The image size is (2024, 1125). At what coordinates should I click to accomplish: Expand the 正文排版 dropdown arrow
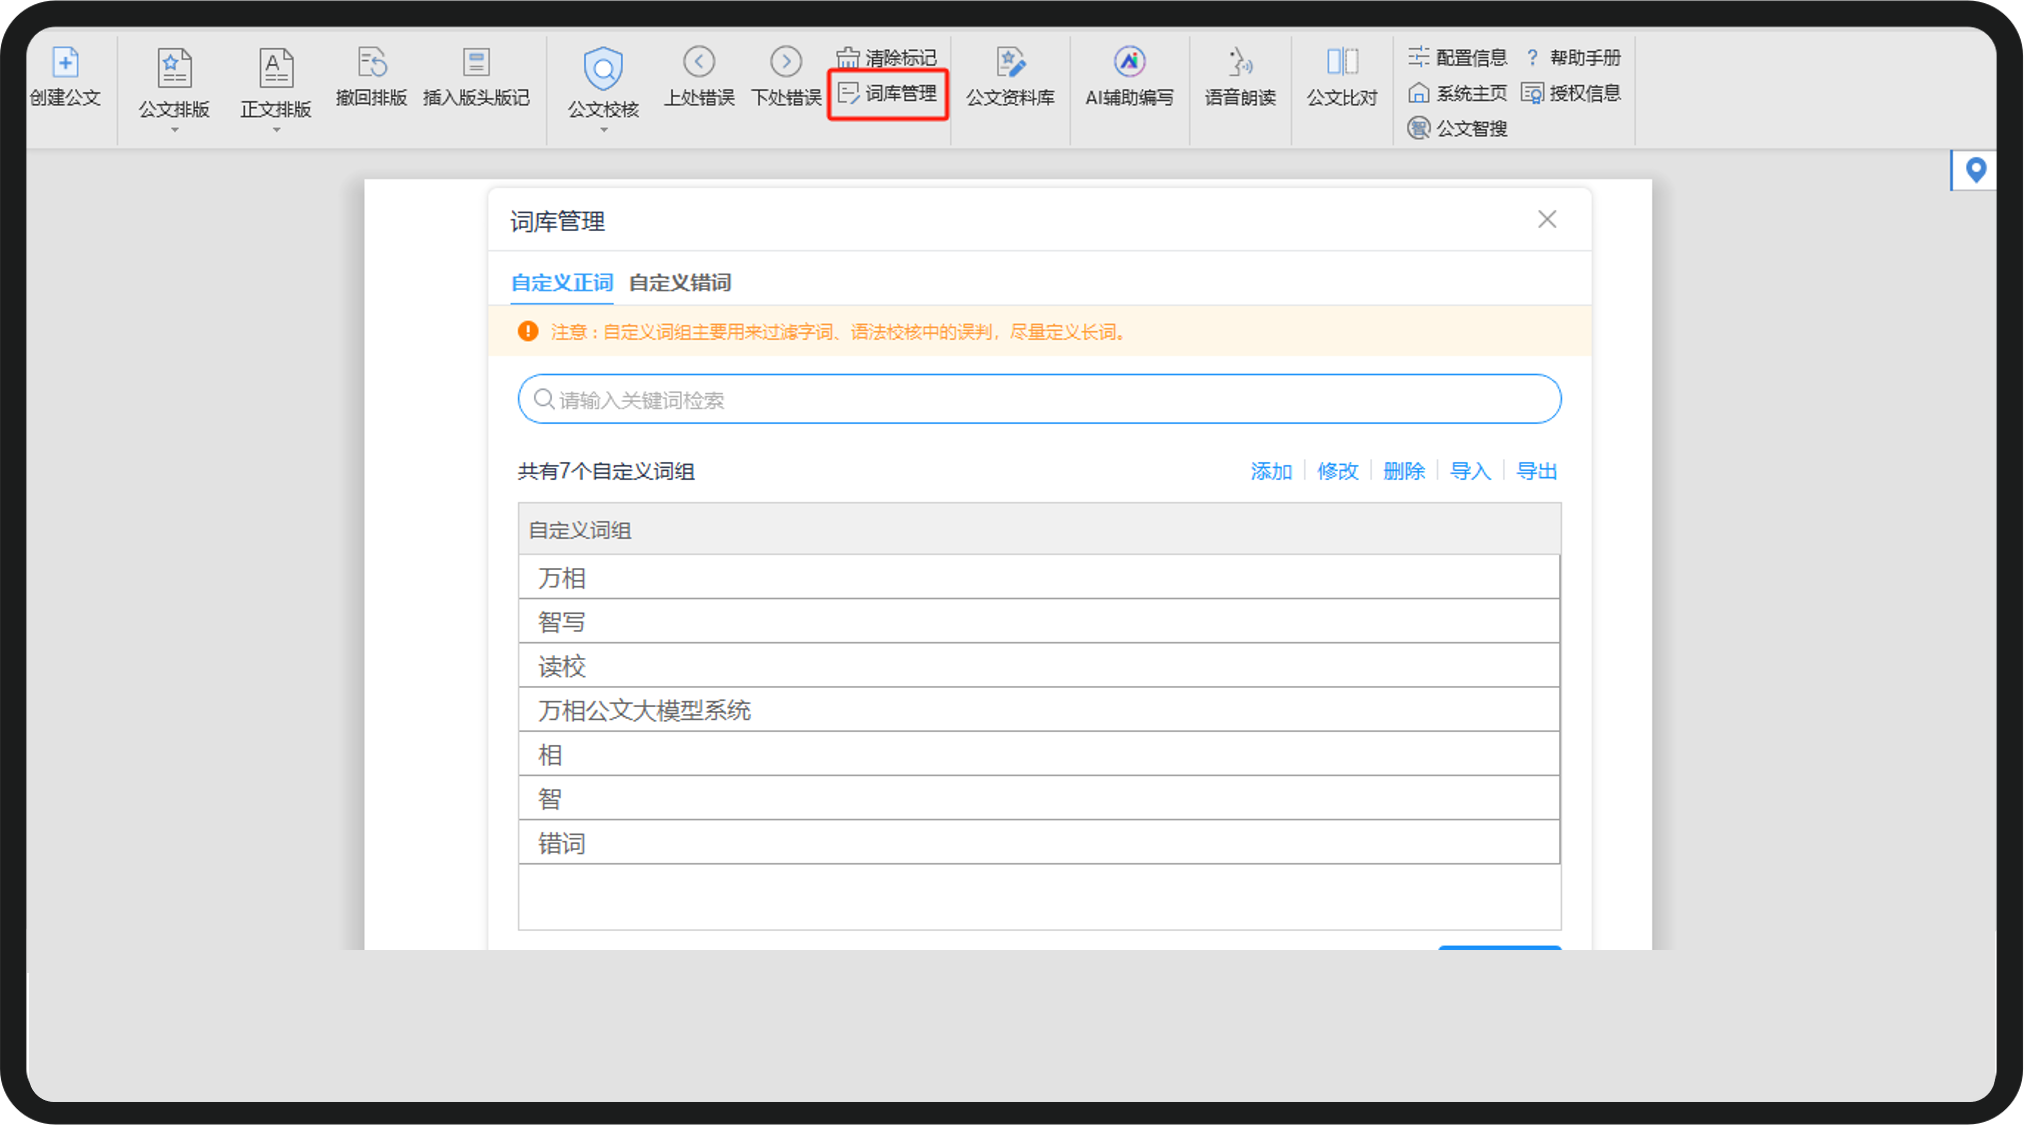(276, 130)
